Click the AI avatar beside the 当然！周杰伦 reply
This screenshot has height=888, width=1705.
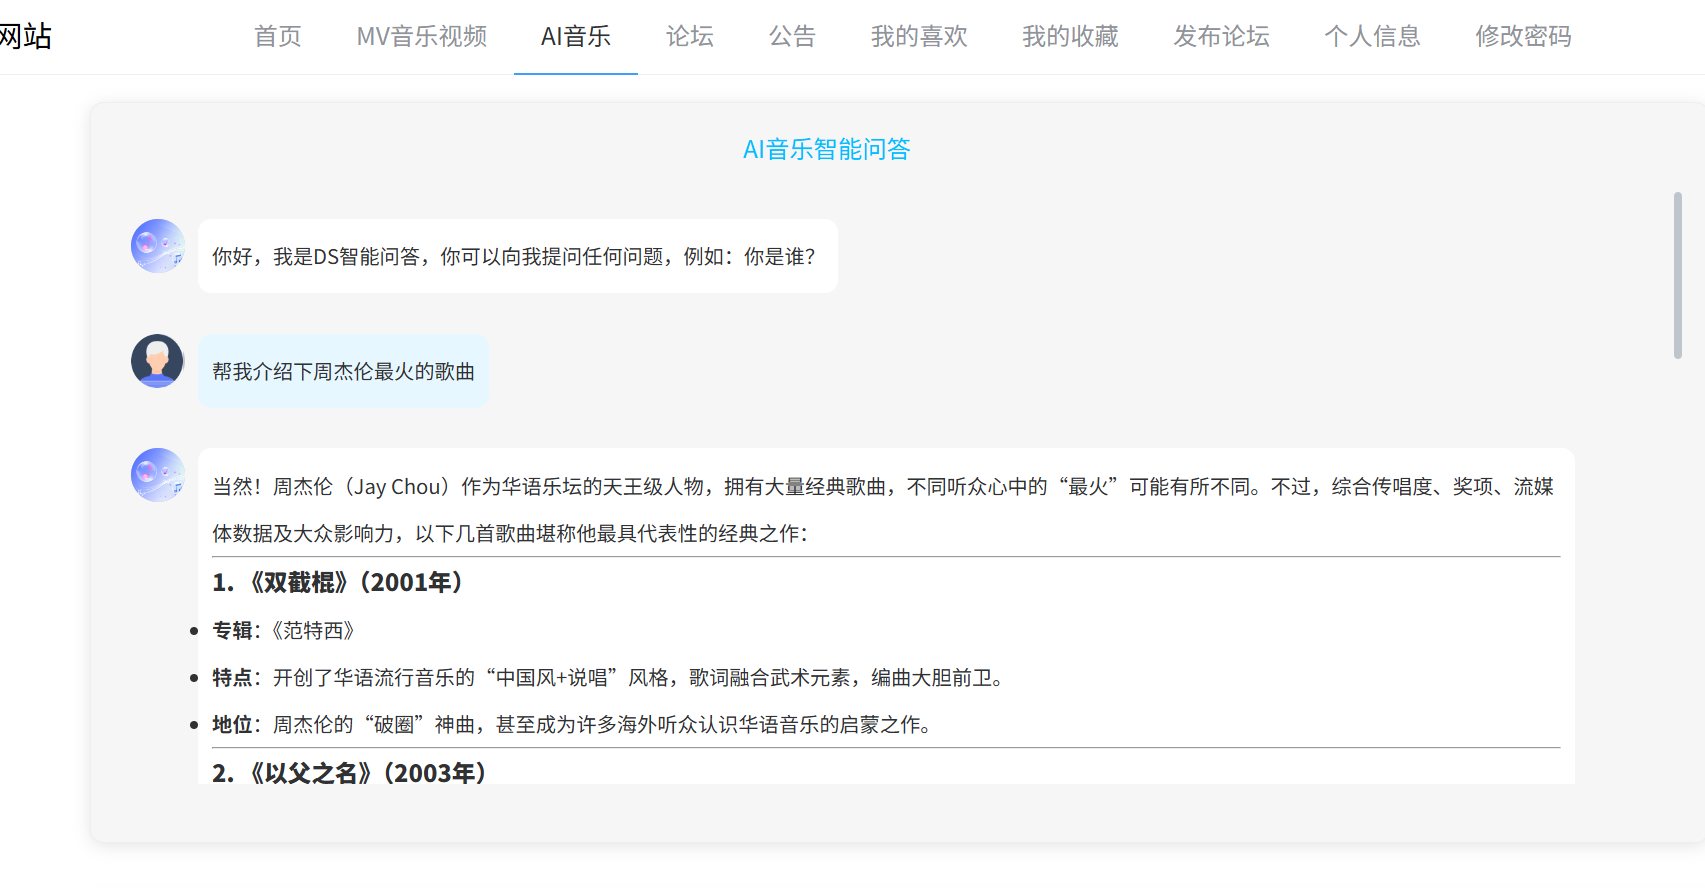[158, 475]
